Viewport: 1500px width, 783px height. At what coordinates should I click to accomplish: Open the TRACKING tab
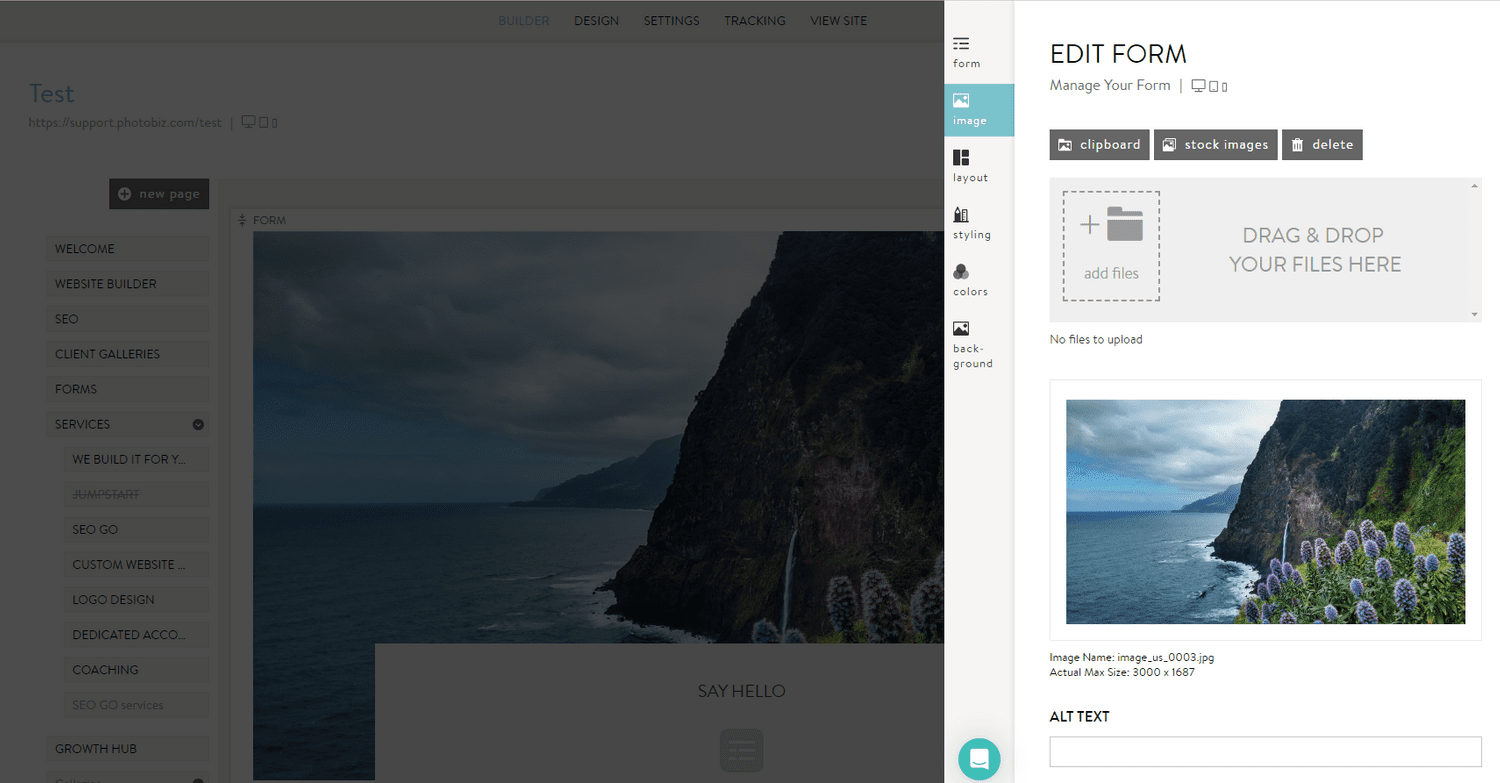[754, 20]
